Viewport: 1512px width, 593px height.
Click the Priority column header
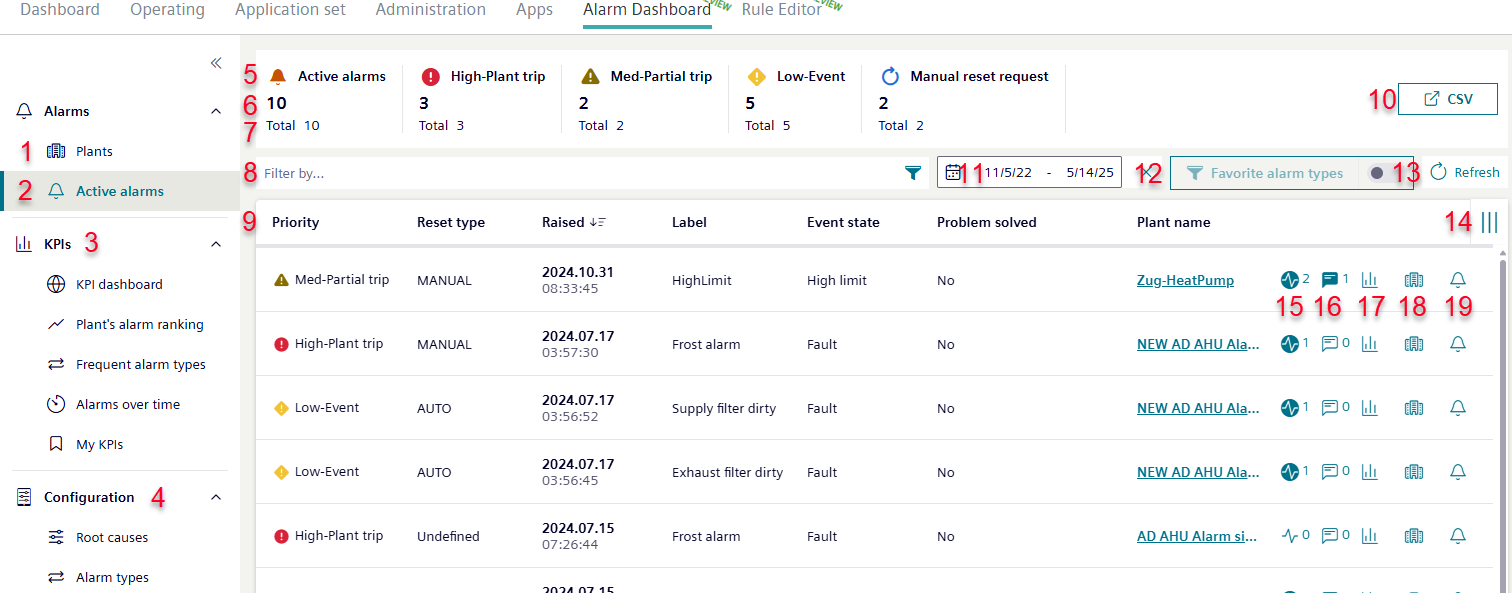295,222
